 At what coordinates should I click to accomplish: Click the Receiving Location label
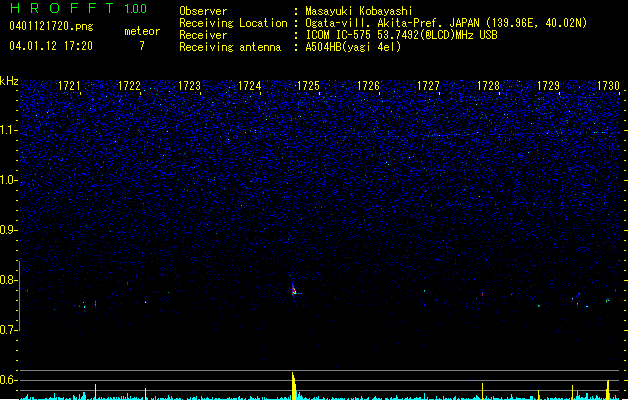coord(231,23)
